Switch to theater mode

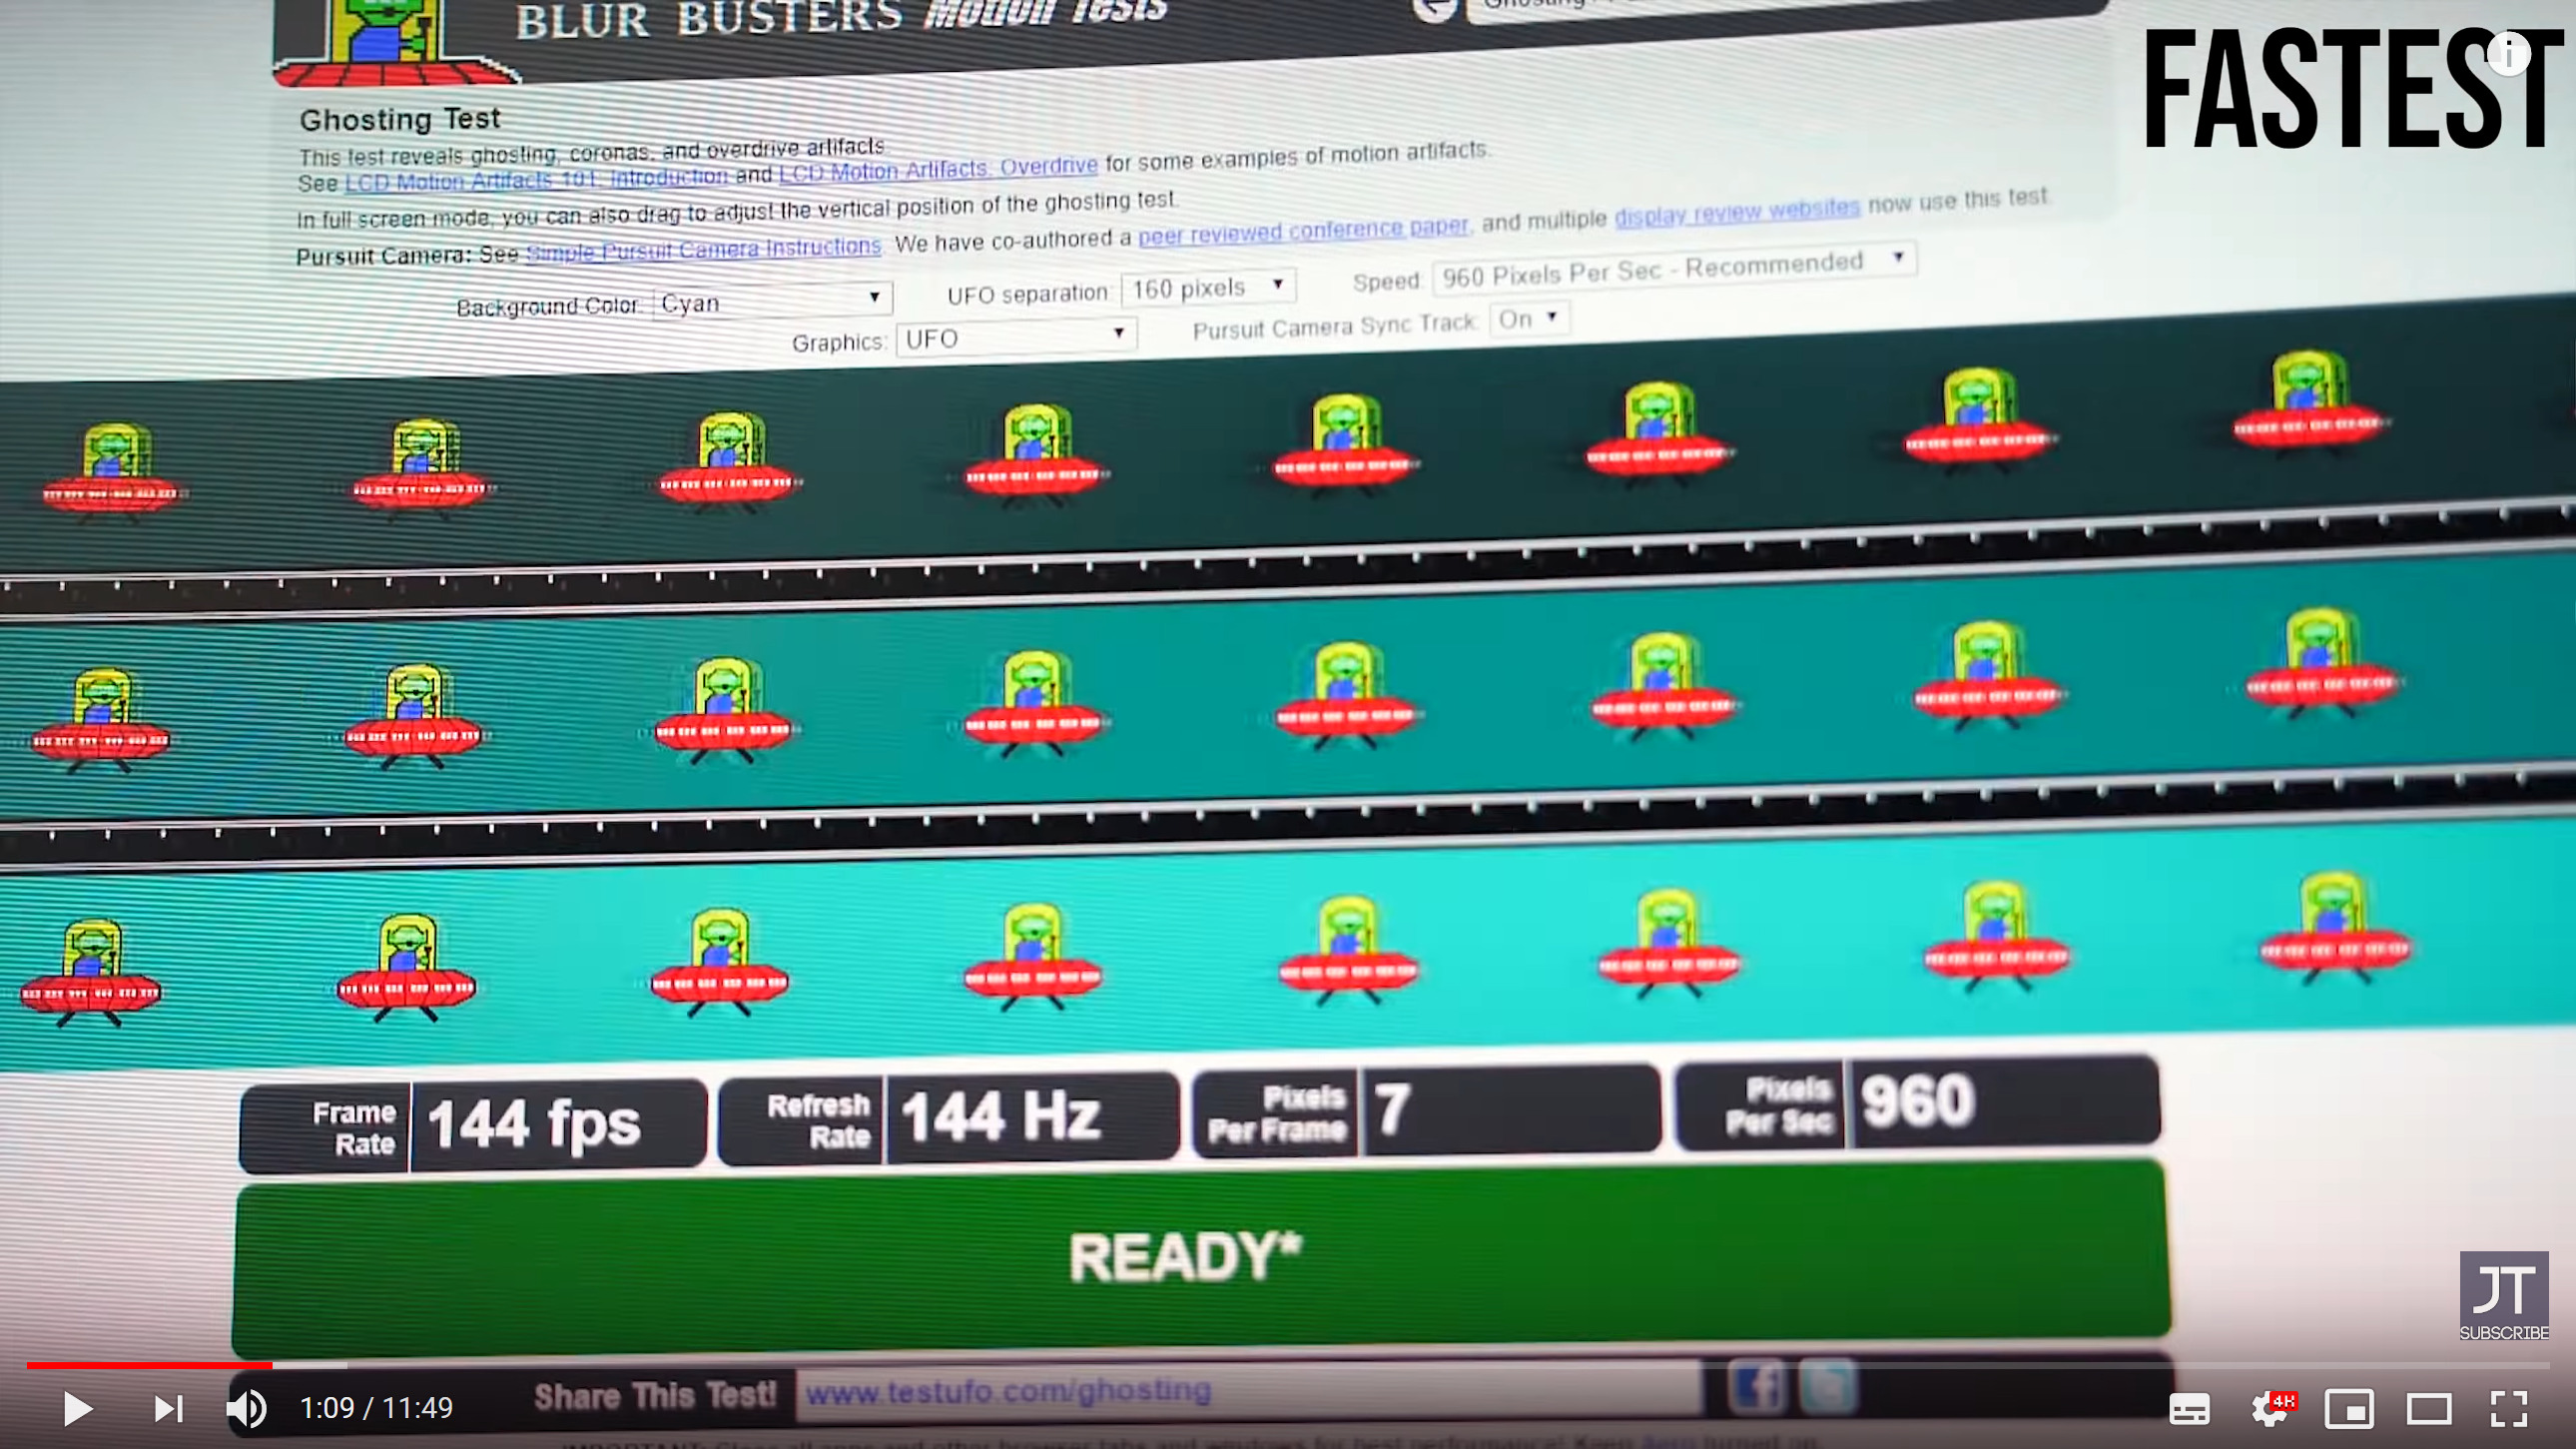tap(2429, 1408)
